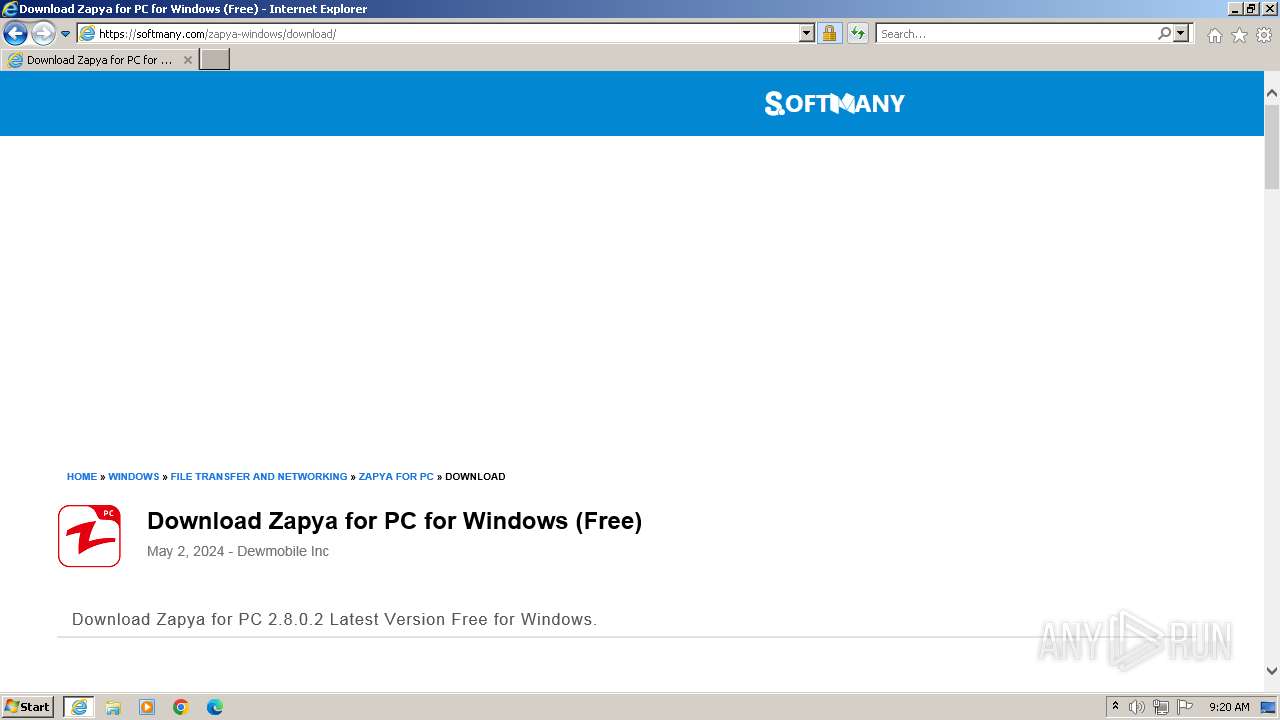Click the Refresh page icon

pos(858,33)
